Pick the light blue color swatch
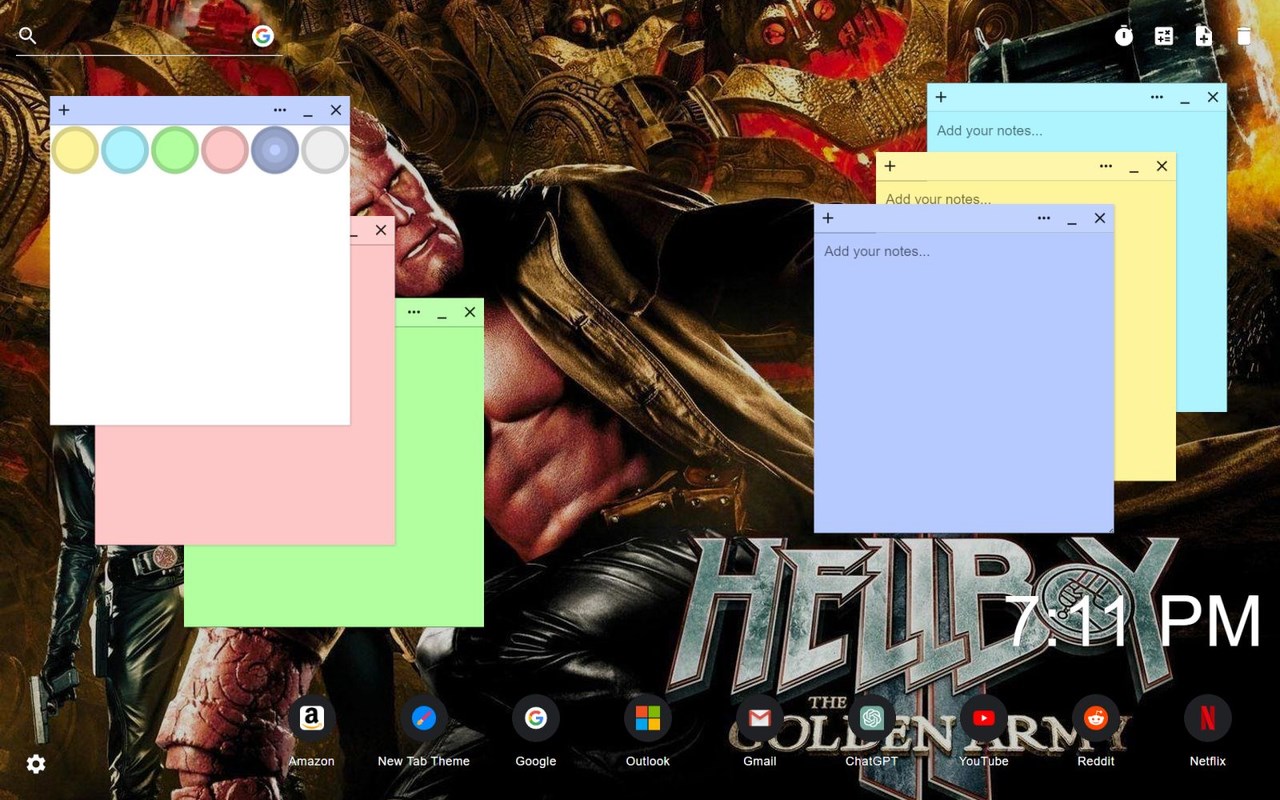 tap(125, 150)
